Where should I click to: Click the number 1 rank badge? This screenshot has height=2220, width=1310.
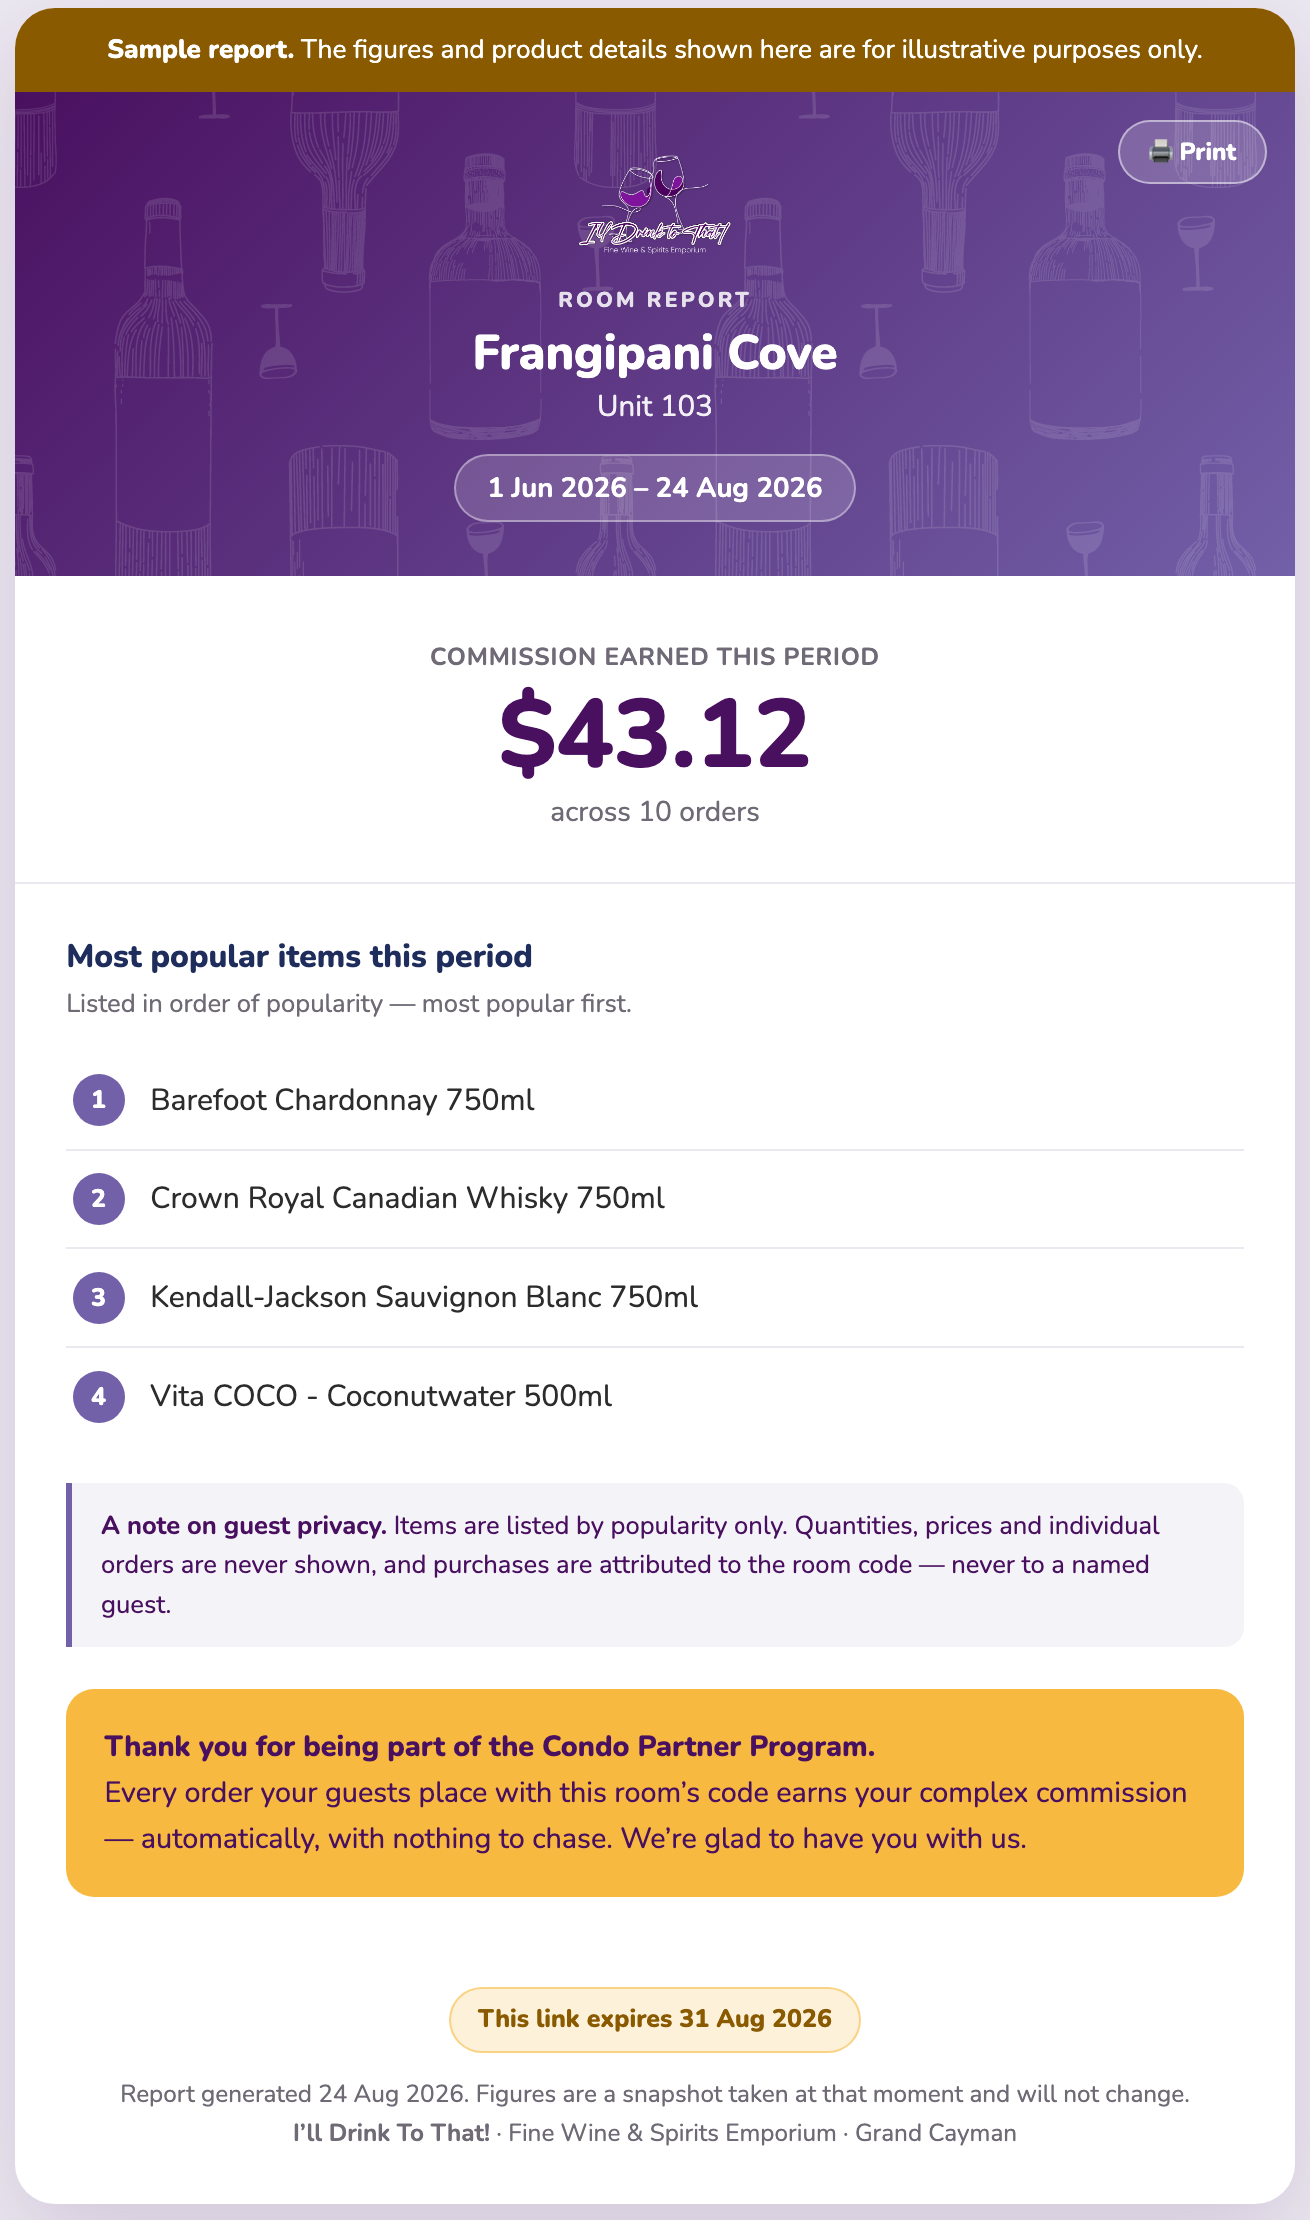(x=99, y=1100)
